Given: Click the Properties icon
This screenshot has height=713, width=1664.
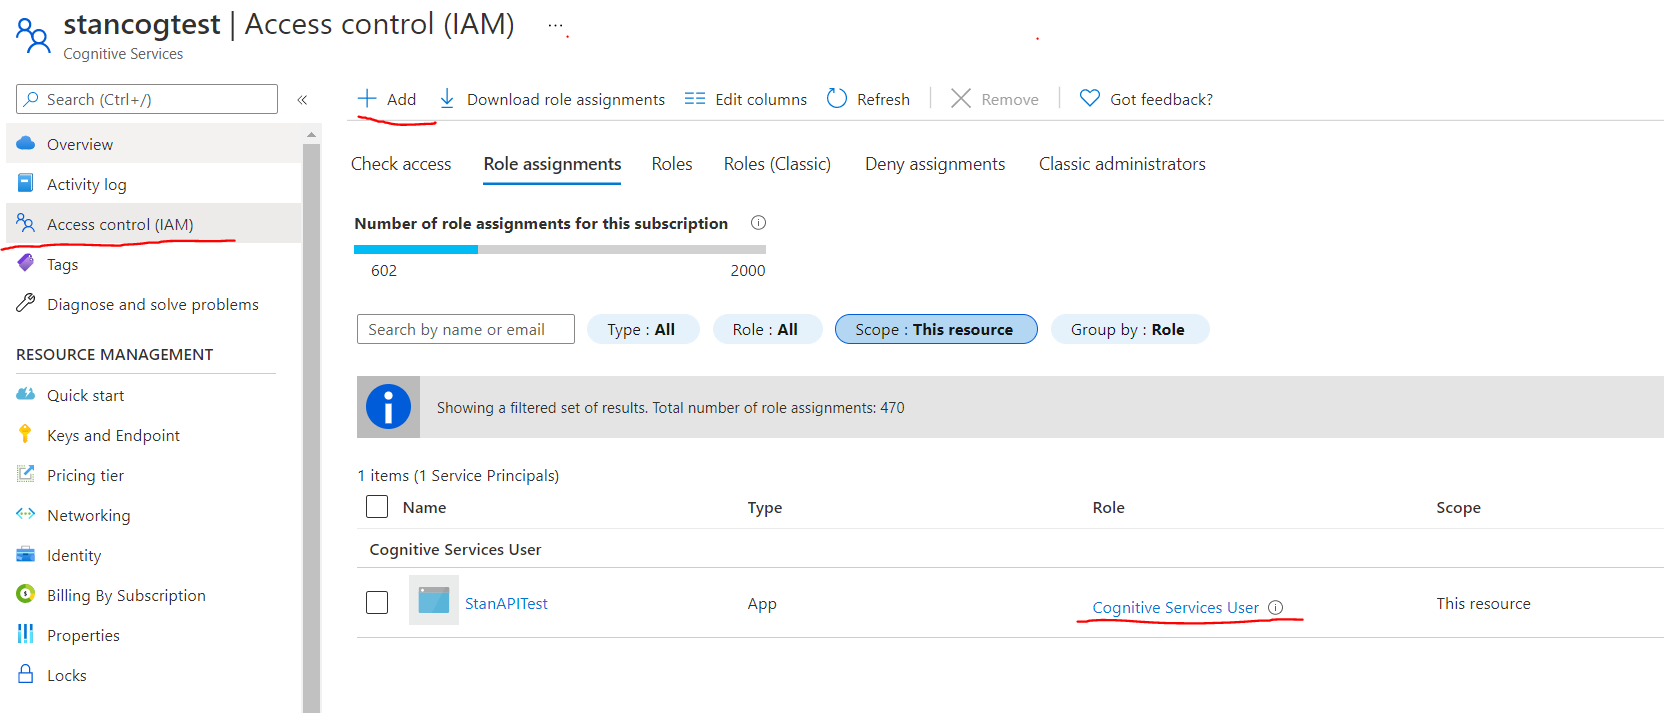Looking at the screenshot, I should 26,634.
